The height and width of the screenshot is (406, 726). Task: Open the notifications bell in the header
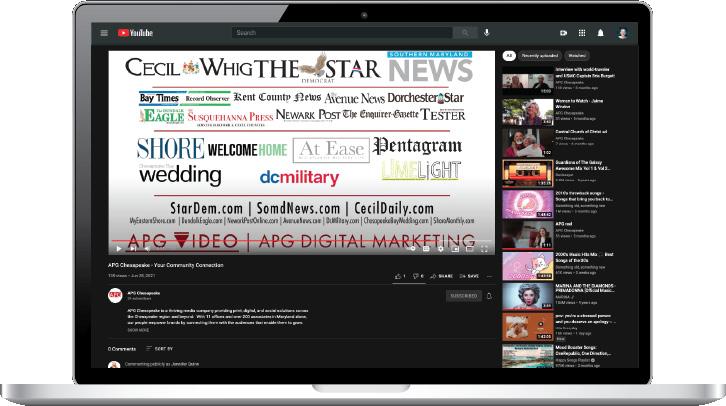pyautogui.click(x=601, y=33)
